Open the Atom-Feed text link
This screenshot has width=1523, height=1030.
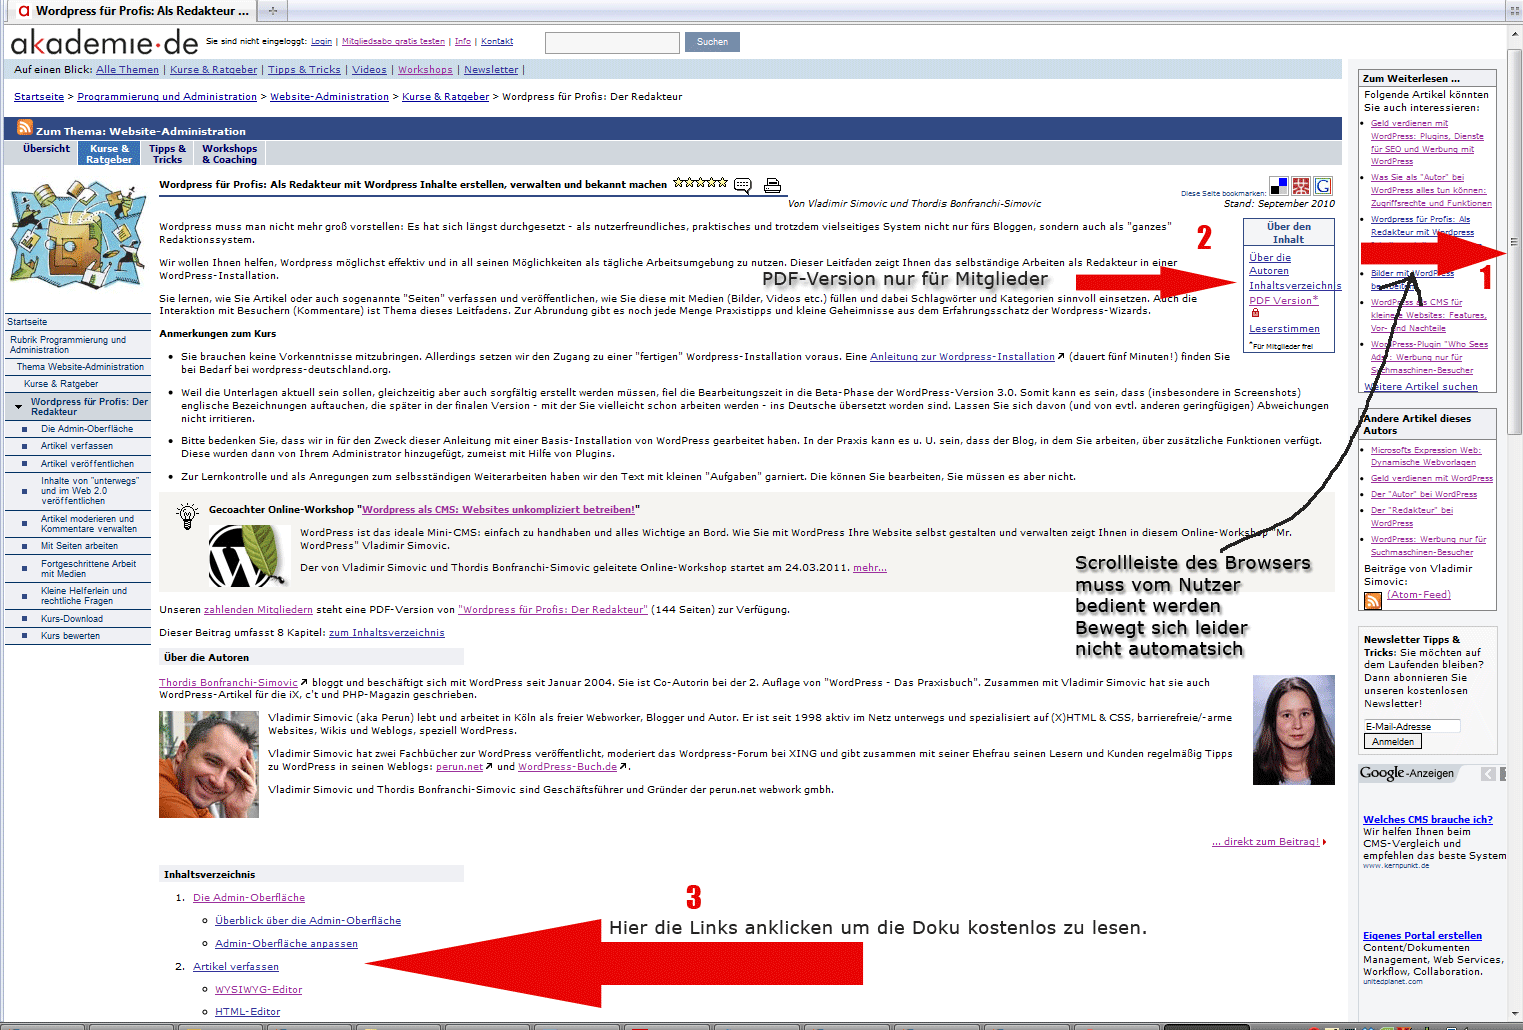tap(1418, 594)
